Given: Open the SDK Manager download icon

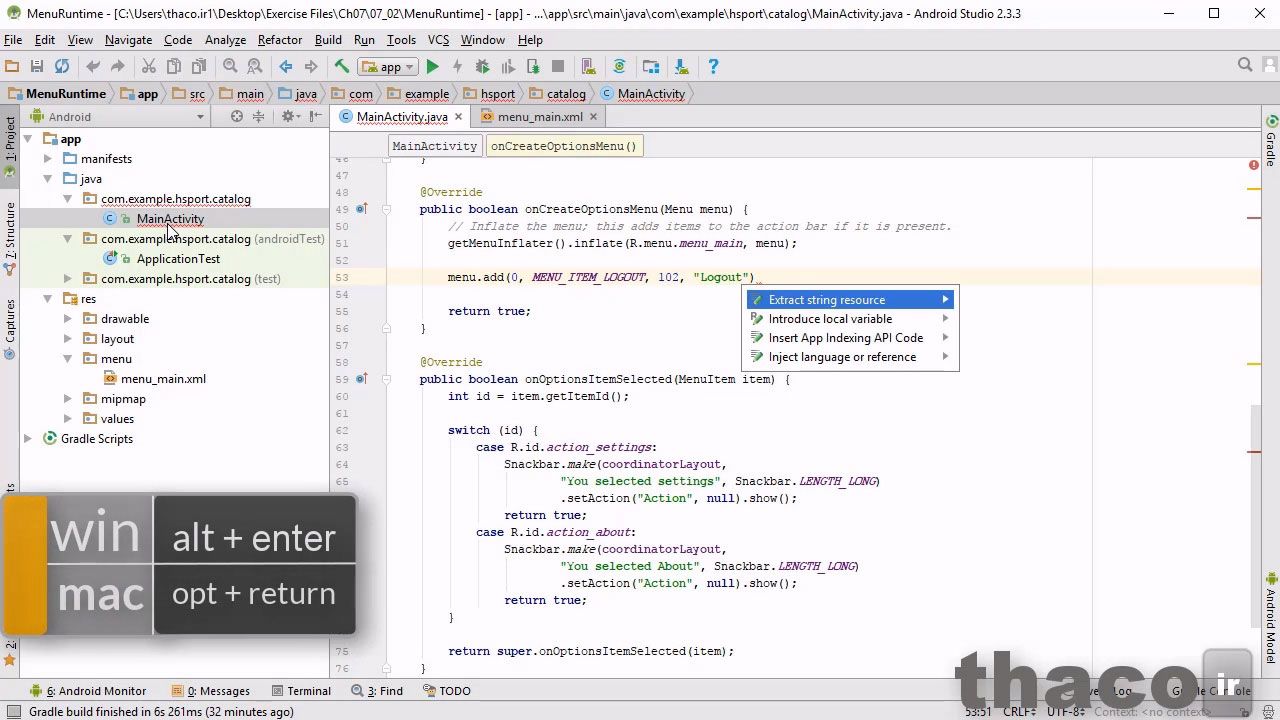Looking at the screenshot, I should pyautogui.click(x=682, y=66).
